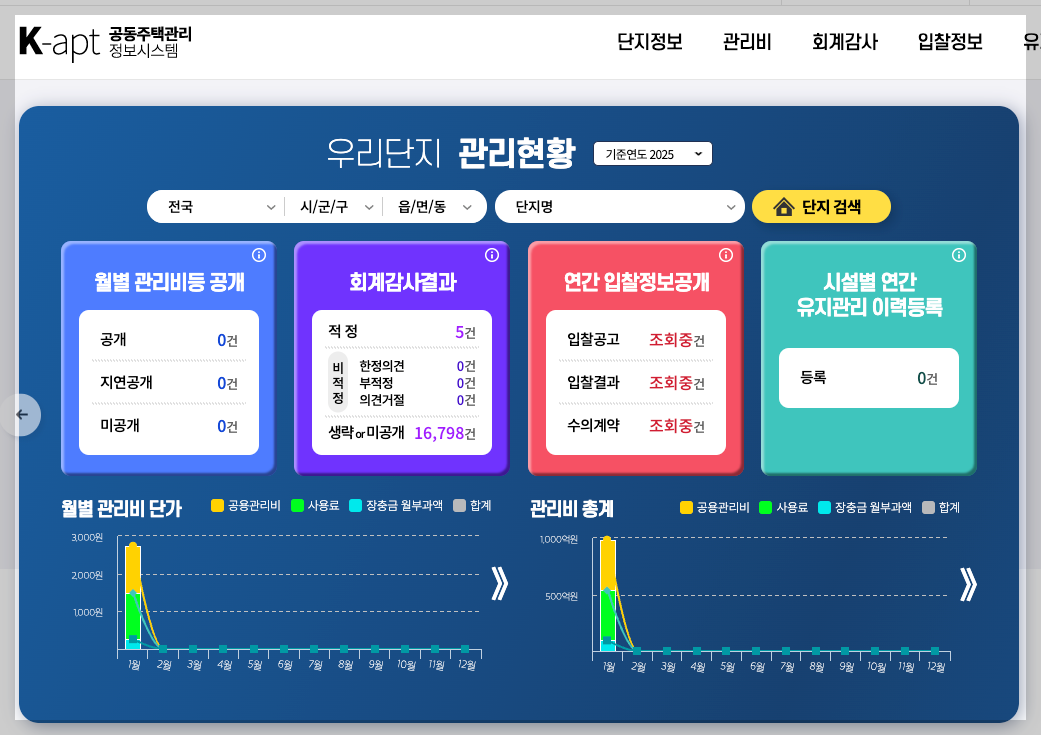Click the info icon on 시설별 연간 유지관리 이력등록 card
Image resolution: width=1041 pixels, height=735 pixels.
[x=959, y=255]
